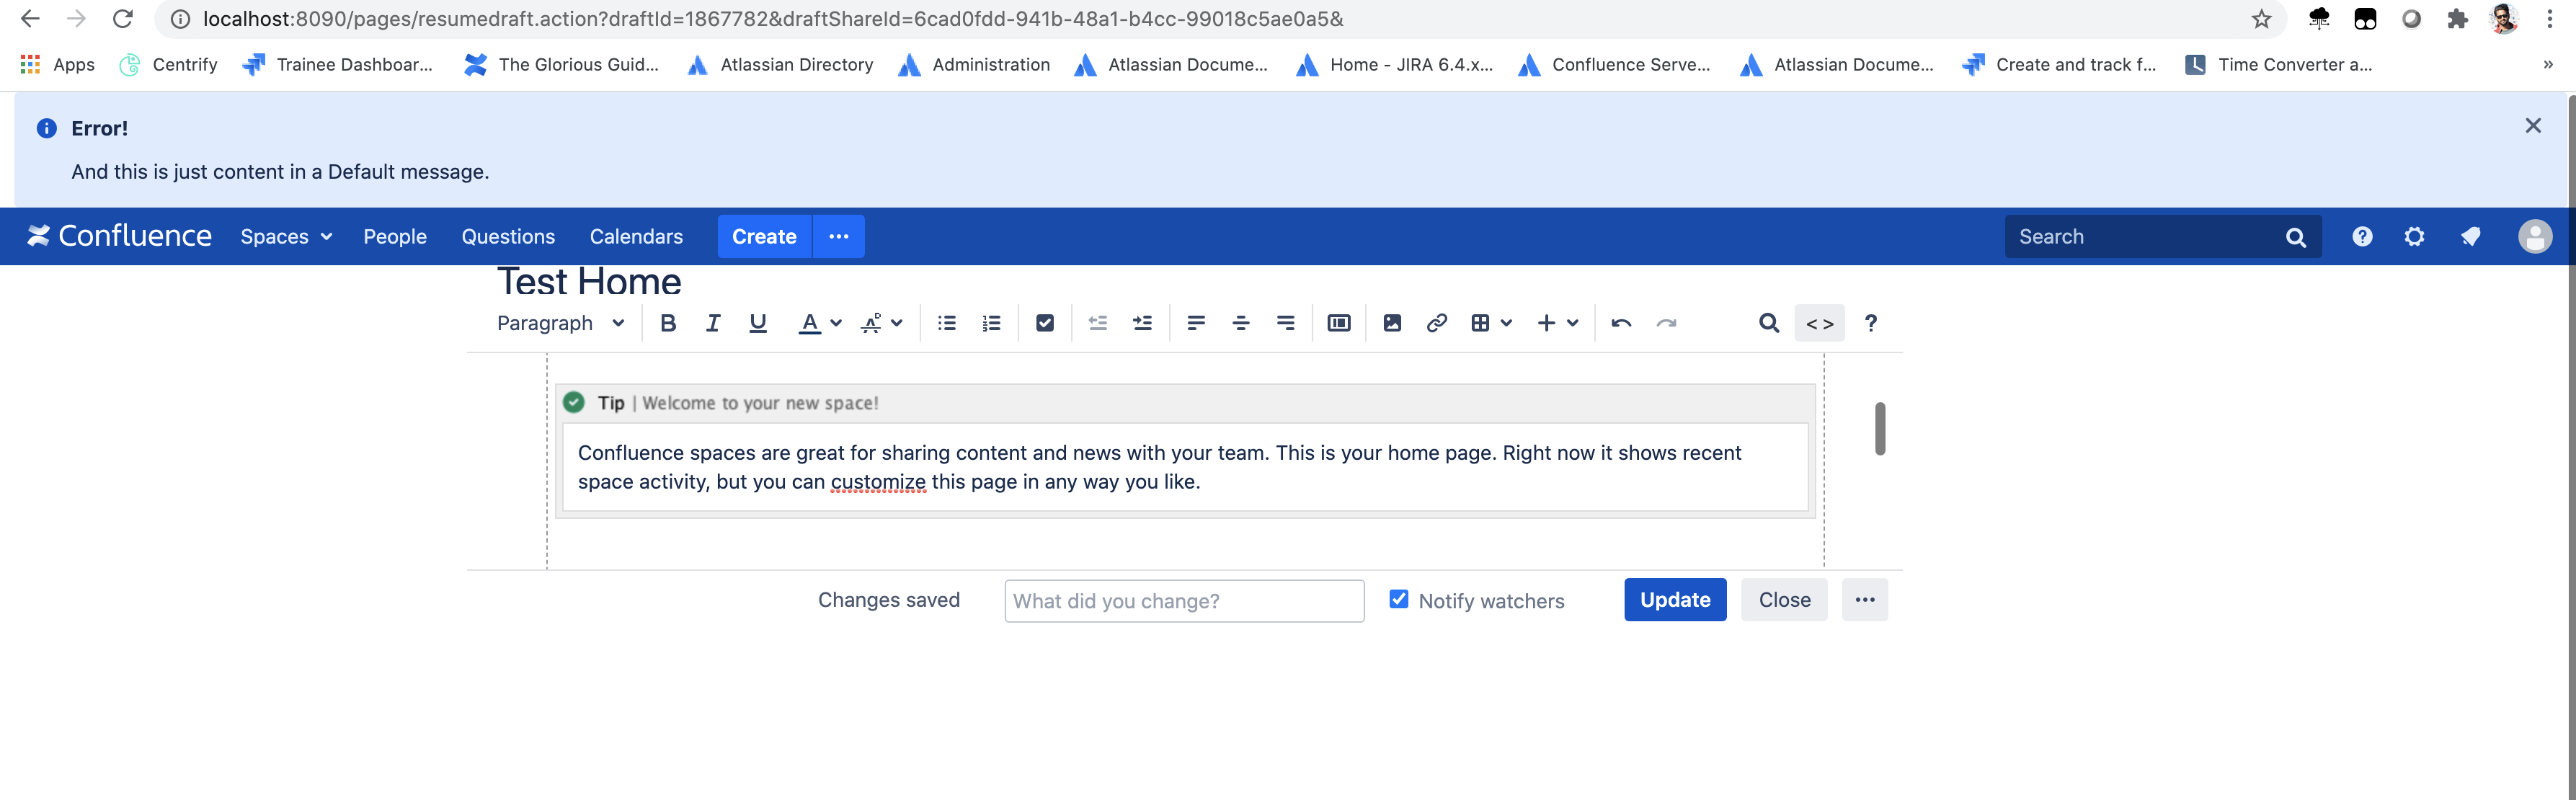2576x800 pixels.
Task: Click the Update button
Action: tap(1675, 600)
